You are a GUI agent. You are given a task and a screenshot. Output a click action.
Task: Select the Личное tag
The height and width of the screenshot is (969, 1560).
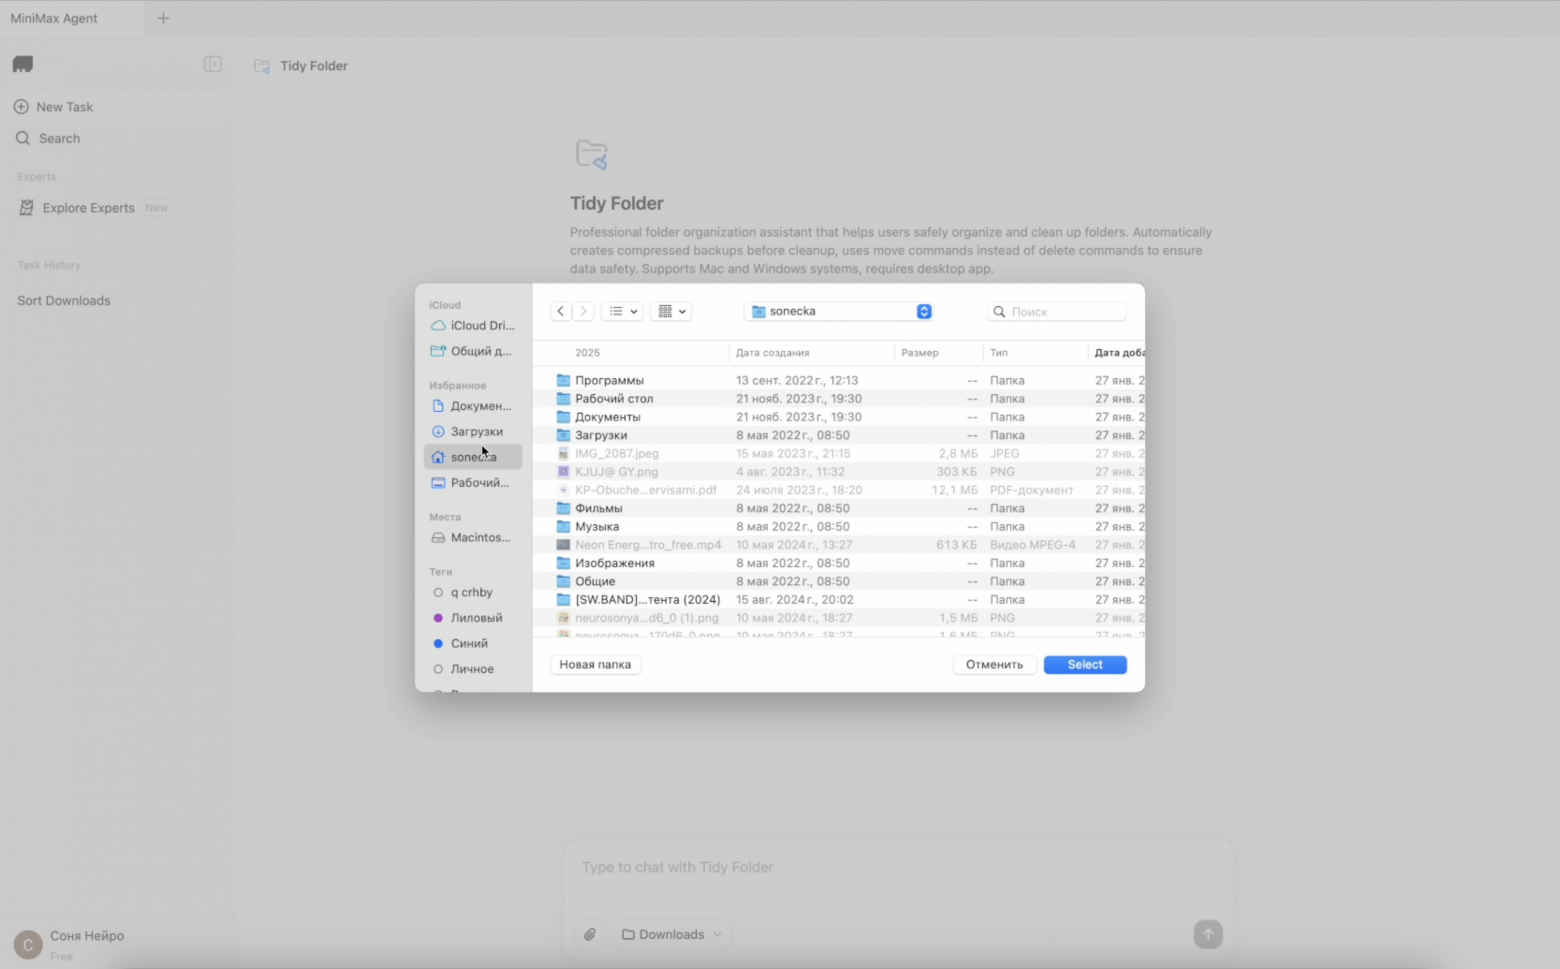click(472, 669)
